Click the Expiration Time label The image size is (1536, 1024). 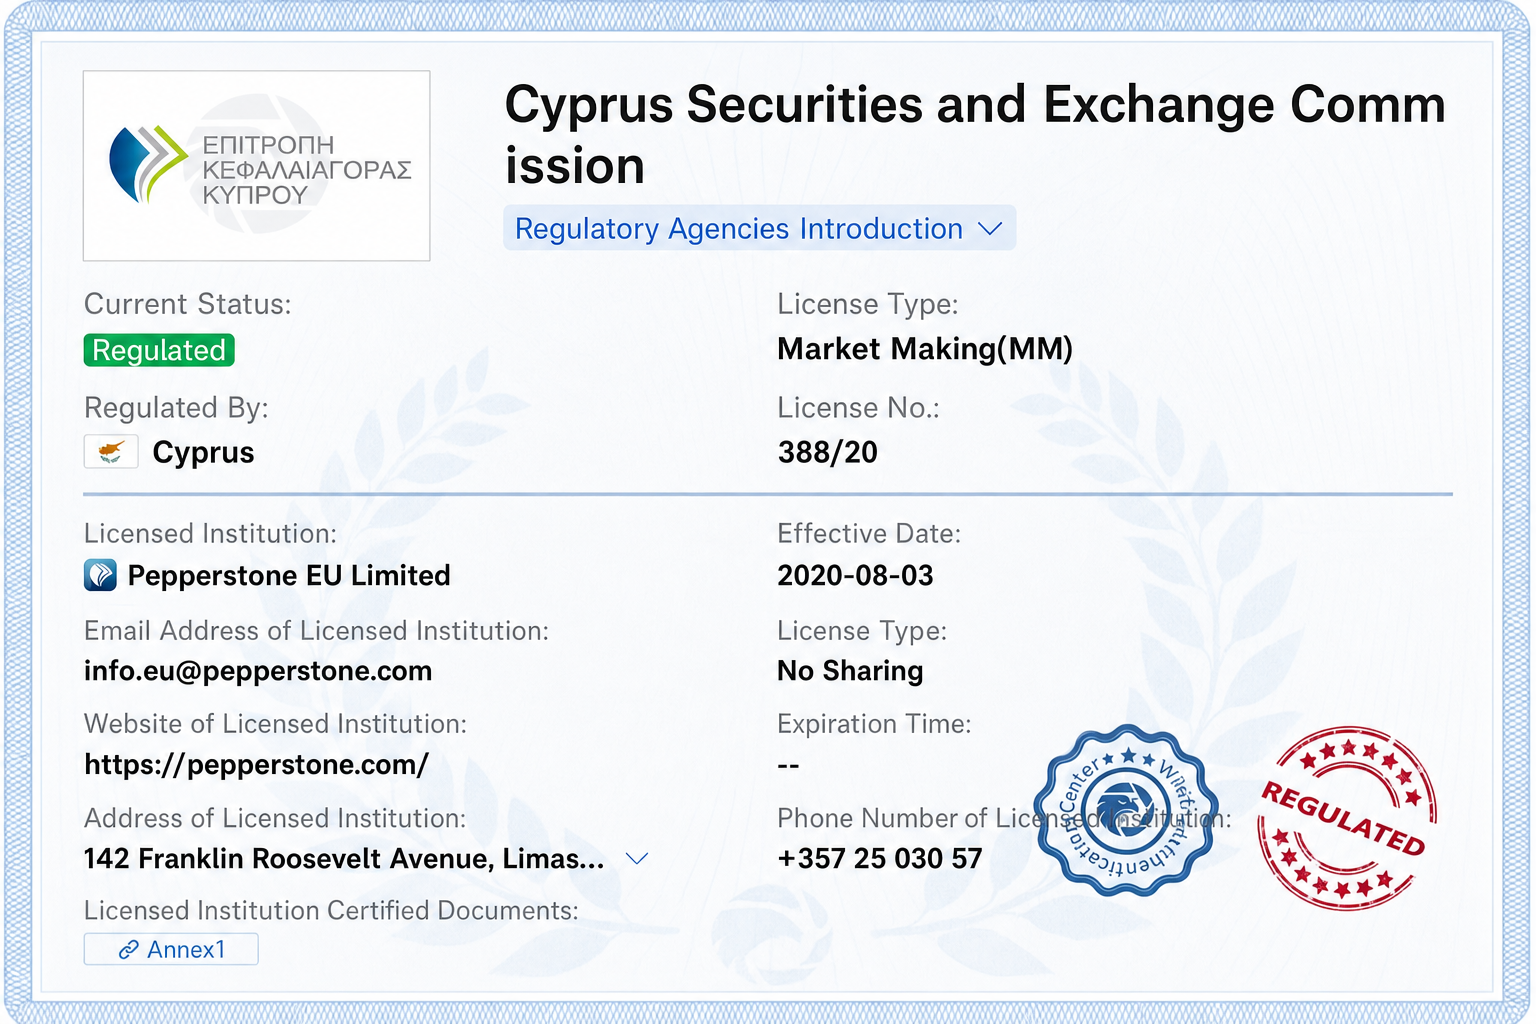pos(874,724)
